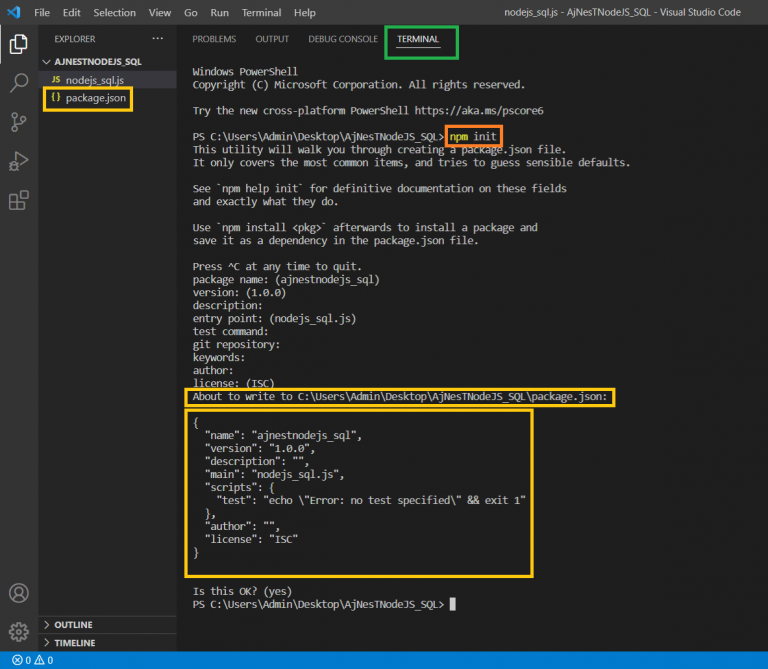Open the Run and Debug view
The image size is (768, 669).
click(x=18, y=161)
